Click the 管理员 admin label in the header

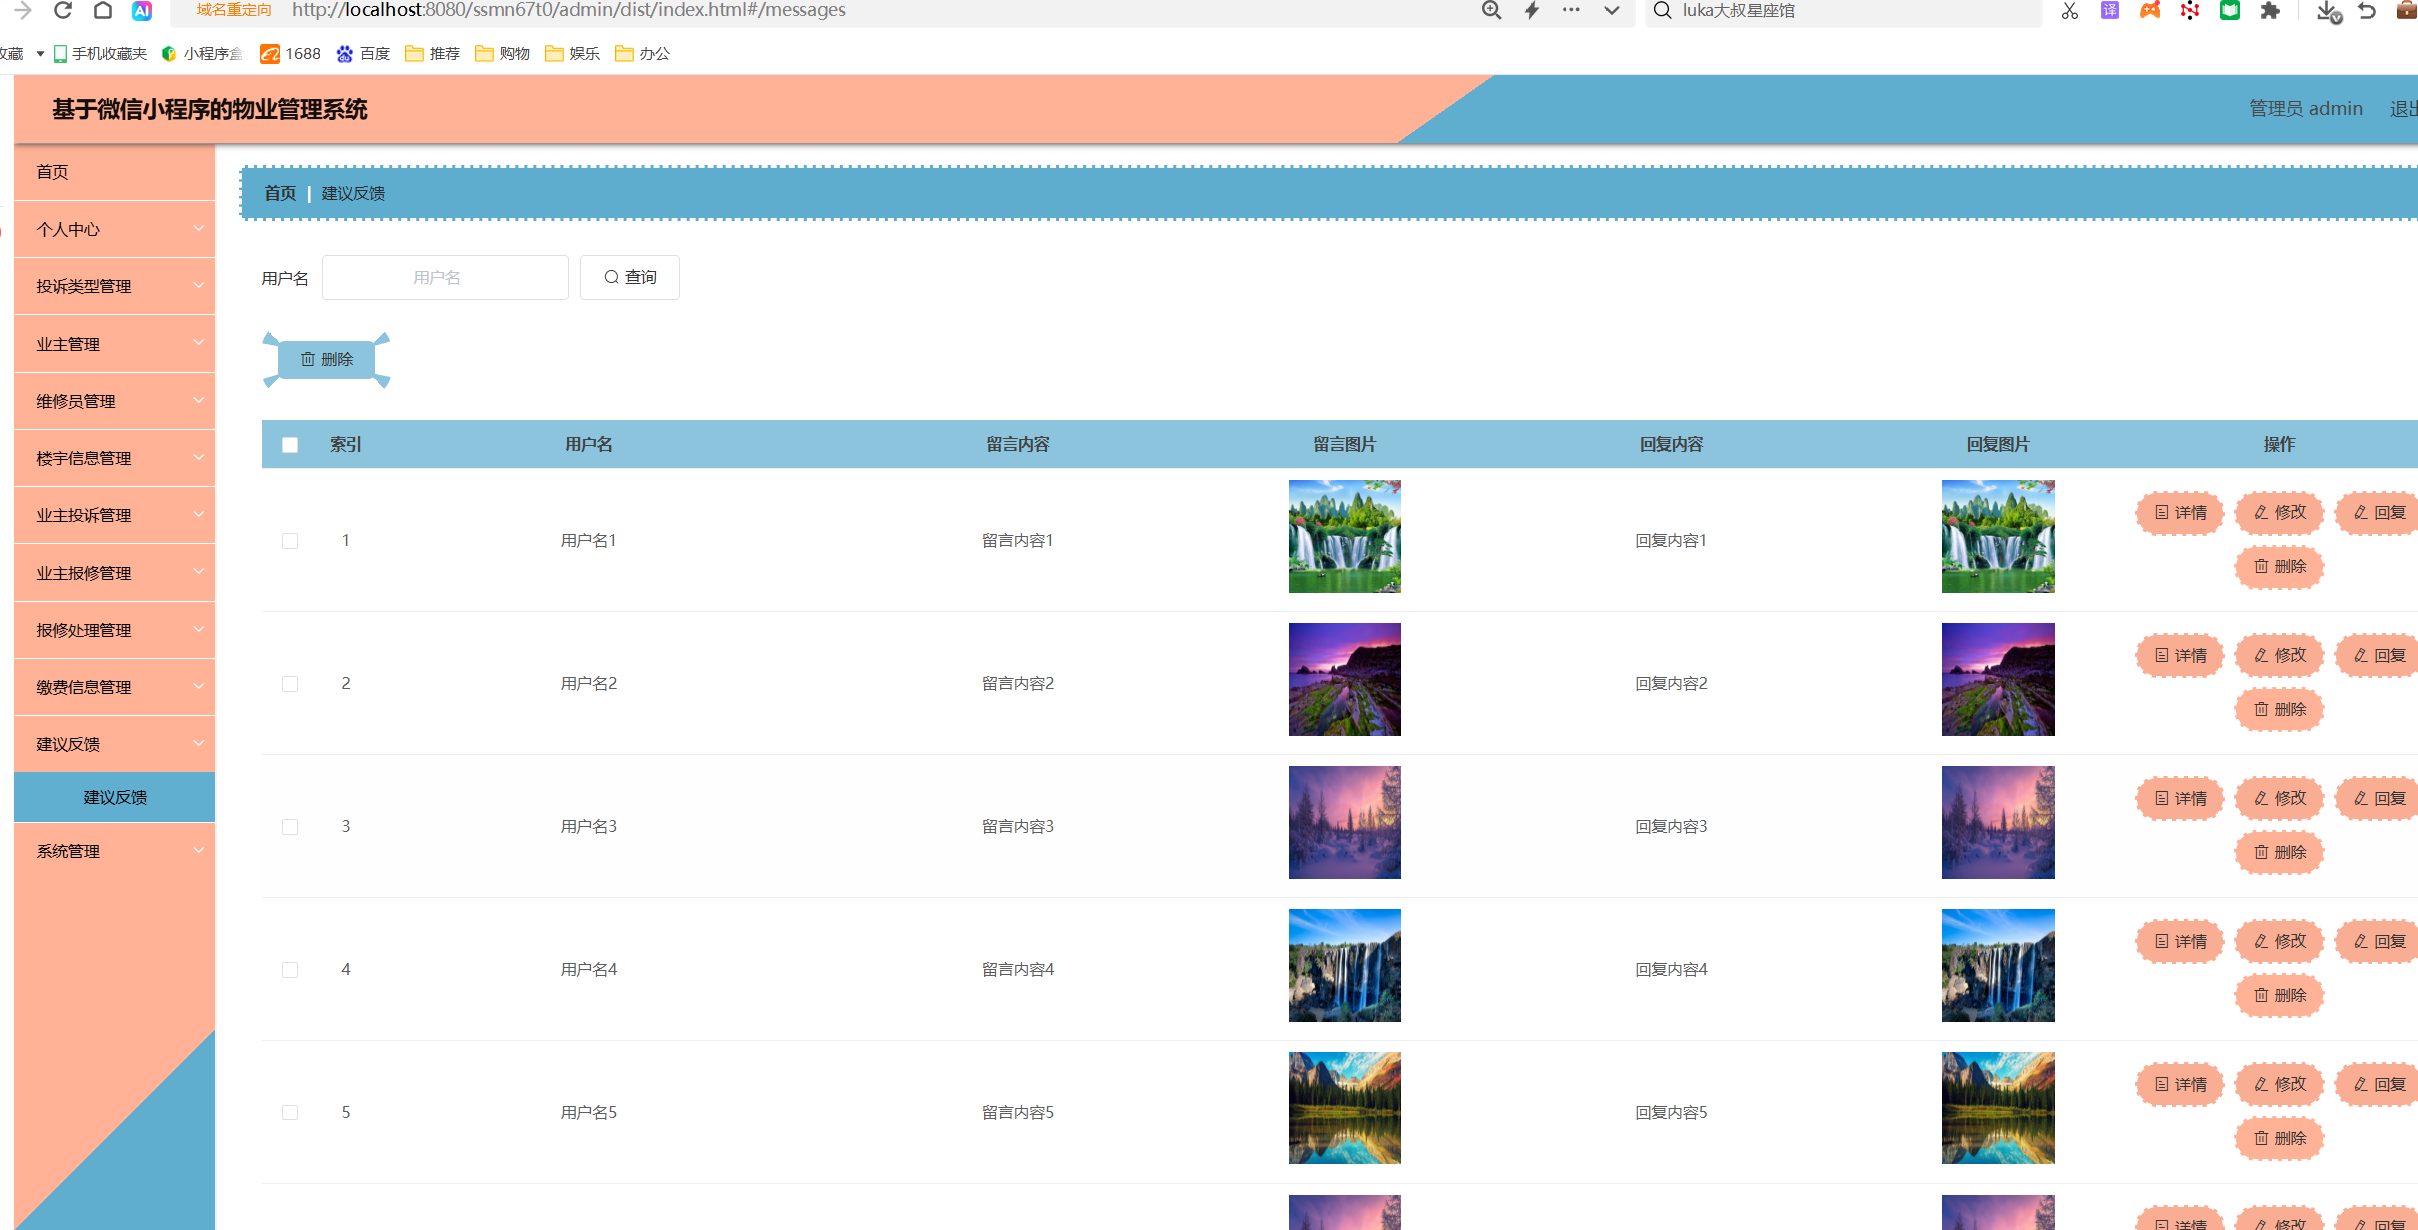coord(2306,108)
